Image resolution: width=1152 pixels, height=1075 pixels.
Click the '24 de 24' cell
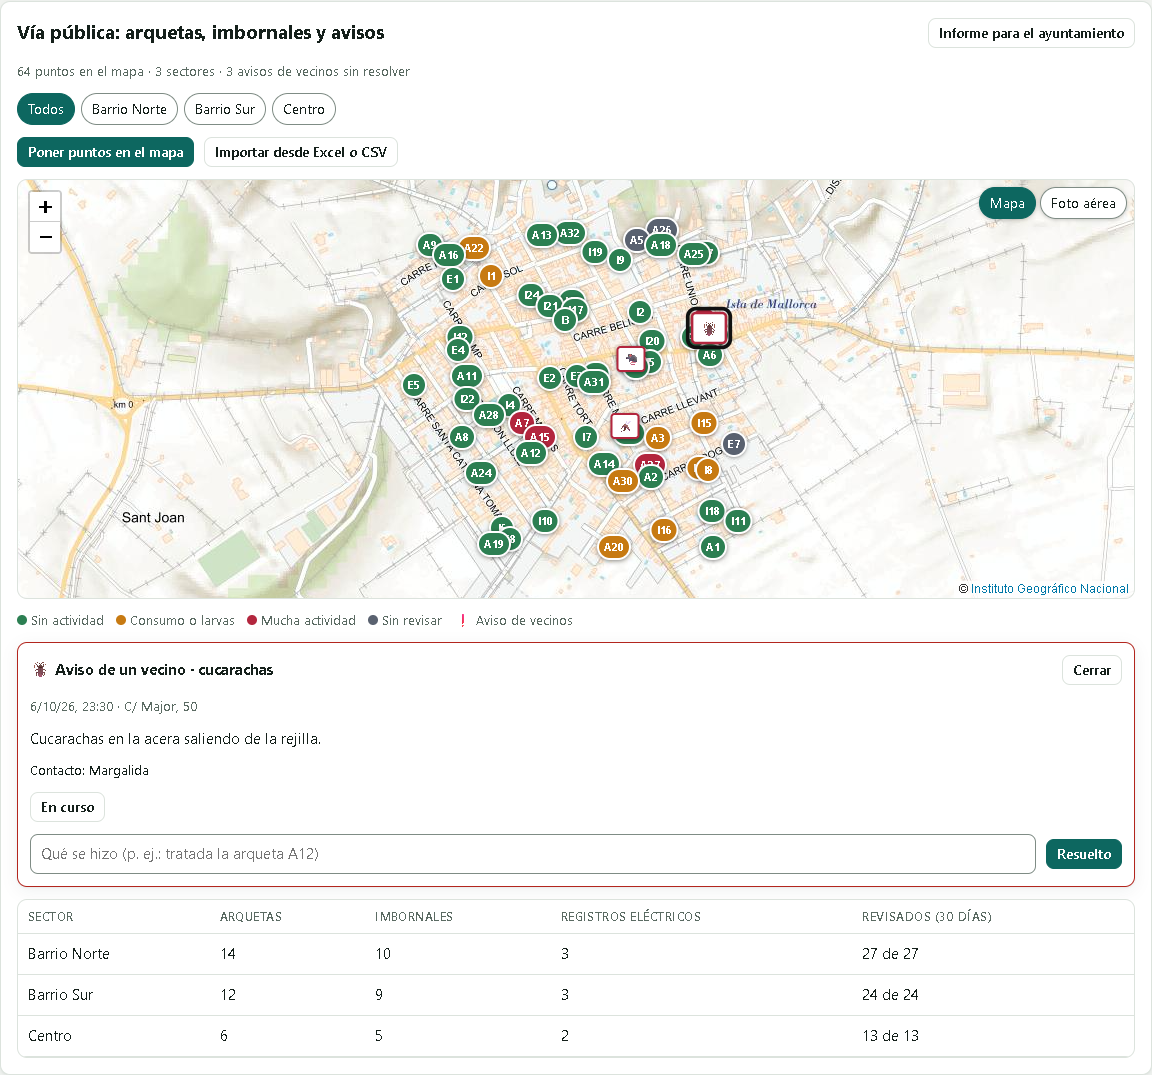(x=890, y=995)
